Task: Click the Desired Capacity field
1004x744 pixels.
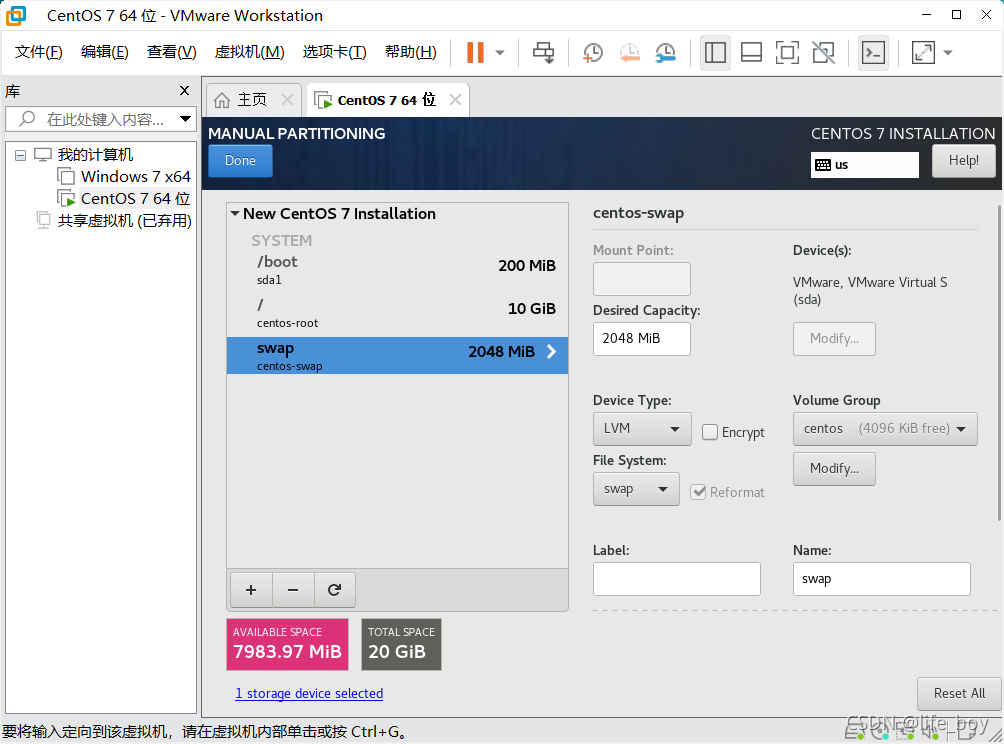Action: (x=642, y=339)
